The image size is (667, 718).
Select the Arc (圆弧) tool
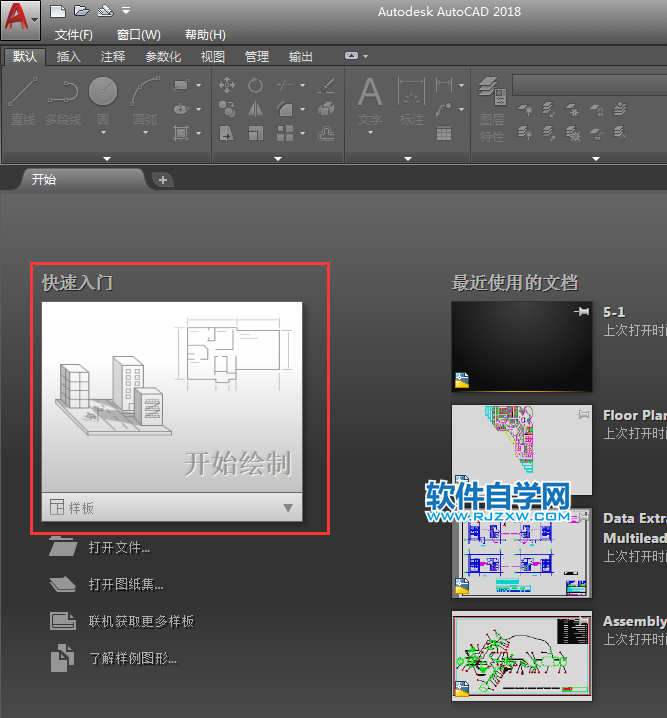pyautogui.click(x=145, y=101)
